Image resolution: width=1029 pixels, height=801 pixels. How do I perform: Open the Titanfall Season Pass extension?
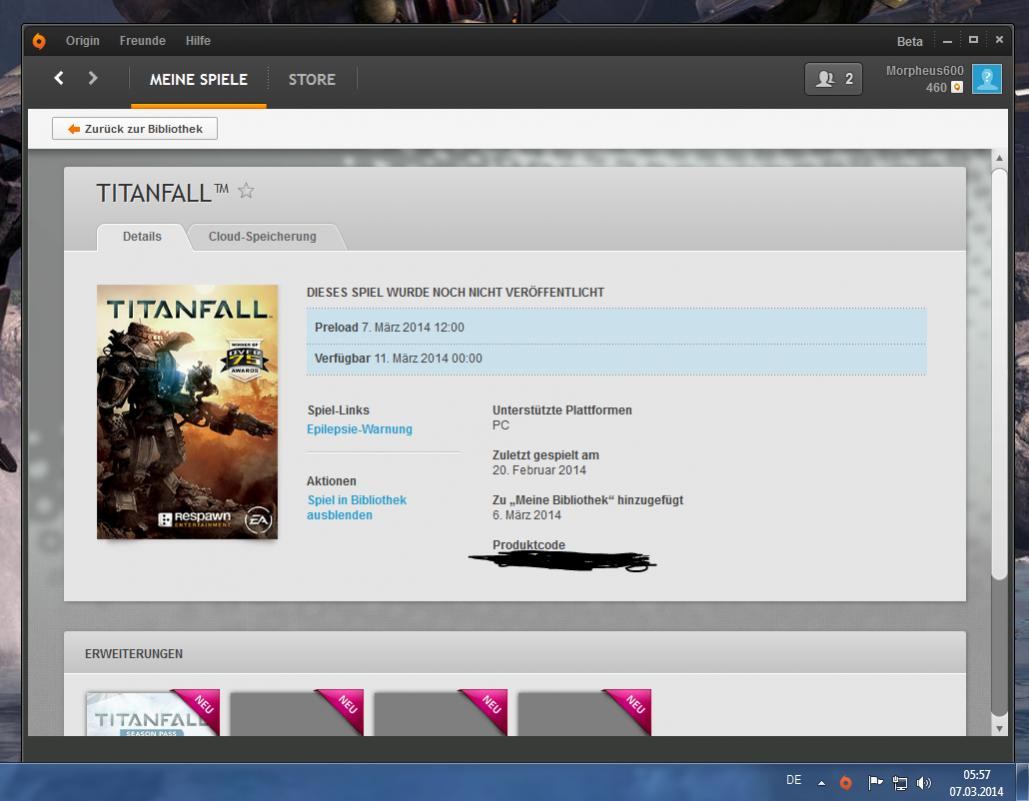[x=153, y=713]
